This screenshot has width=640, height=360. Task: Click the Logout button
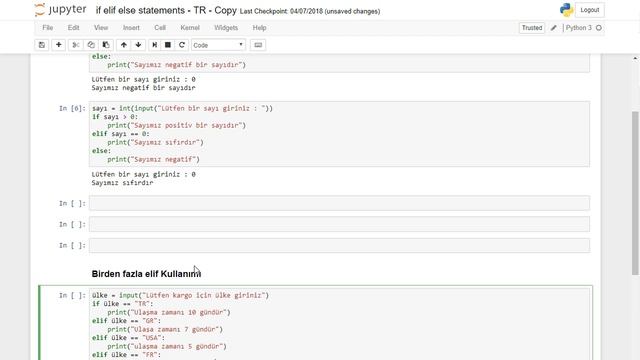pos(589,10)
